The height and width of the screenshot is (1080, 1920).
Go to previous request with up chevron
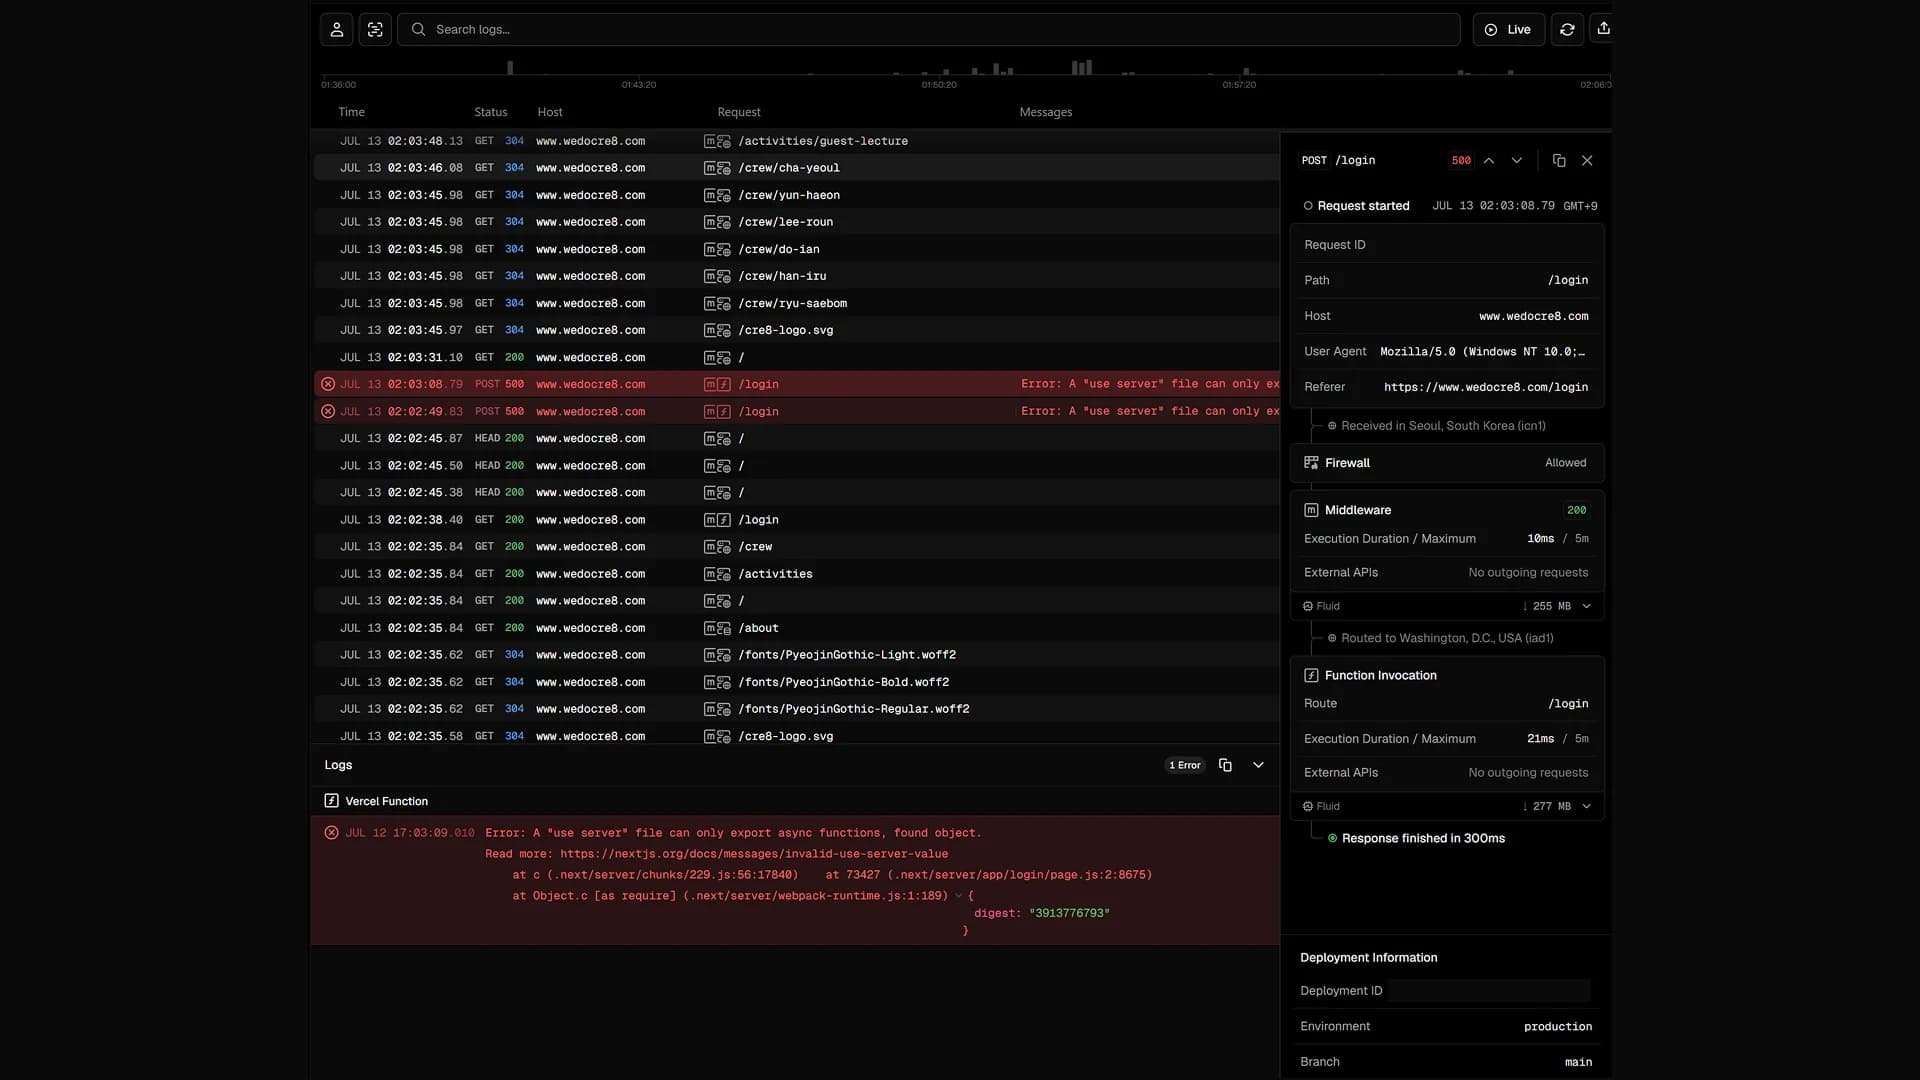[x=1489, y=160]
